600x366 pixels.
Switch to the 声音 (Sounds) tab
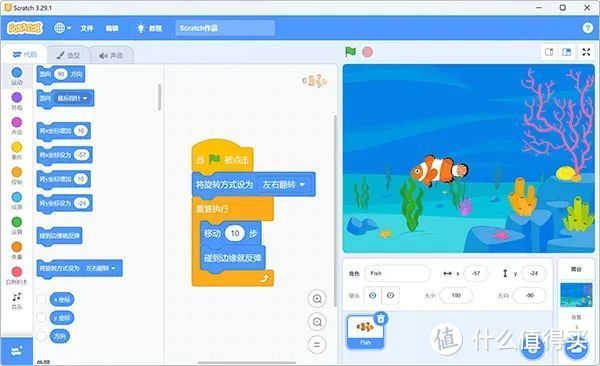[x=111, y=56]
